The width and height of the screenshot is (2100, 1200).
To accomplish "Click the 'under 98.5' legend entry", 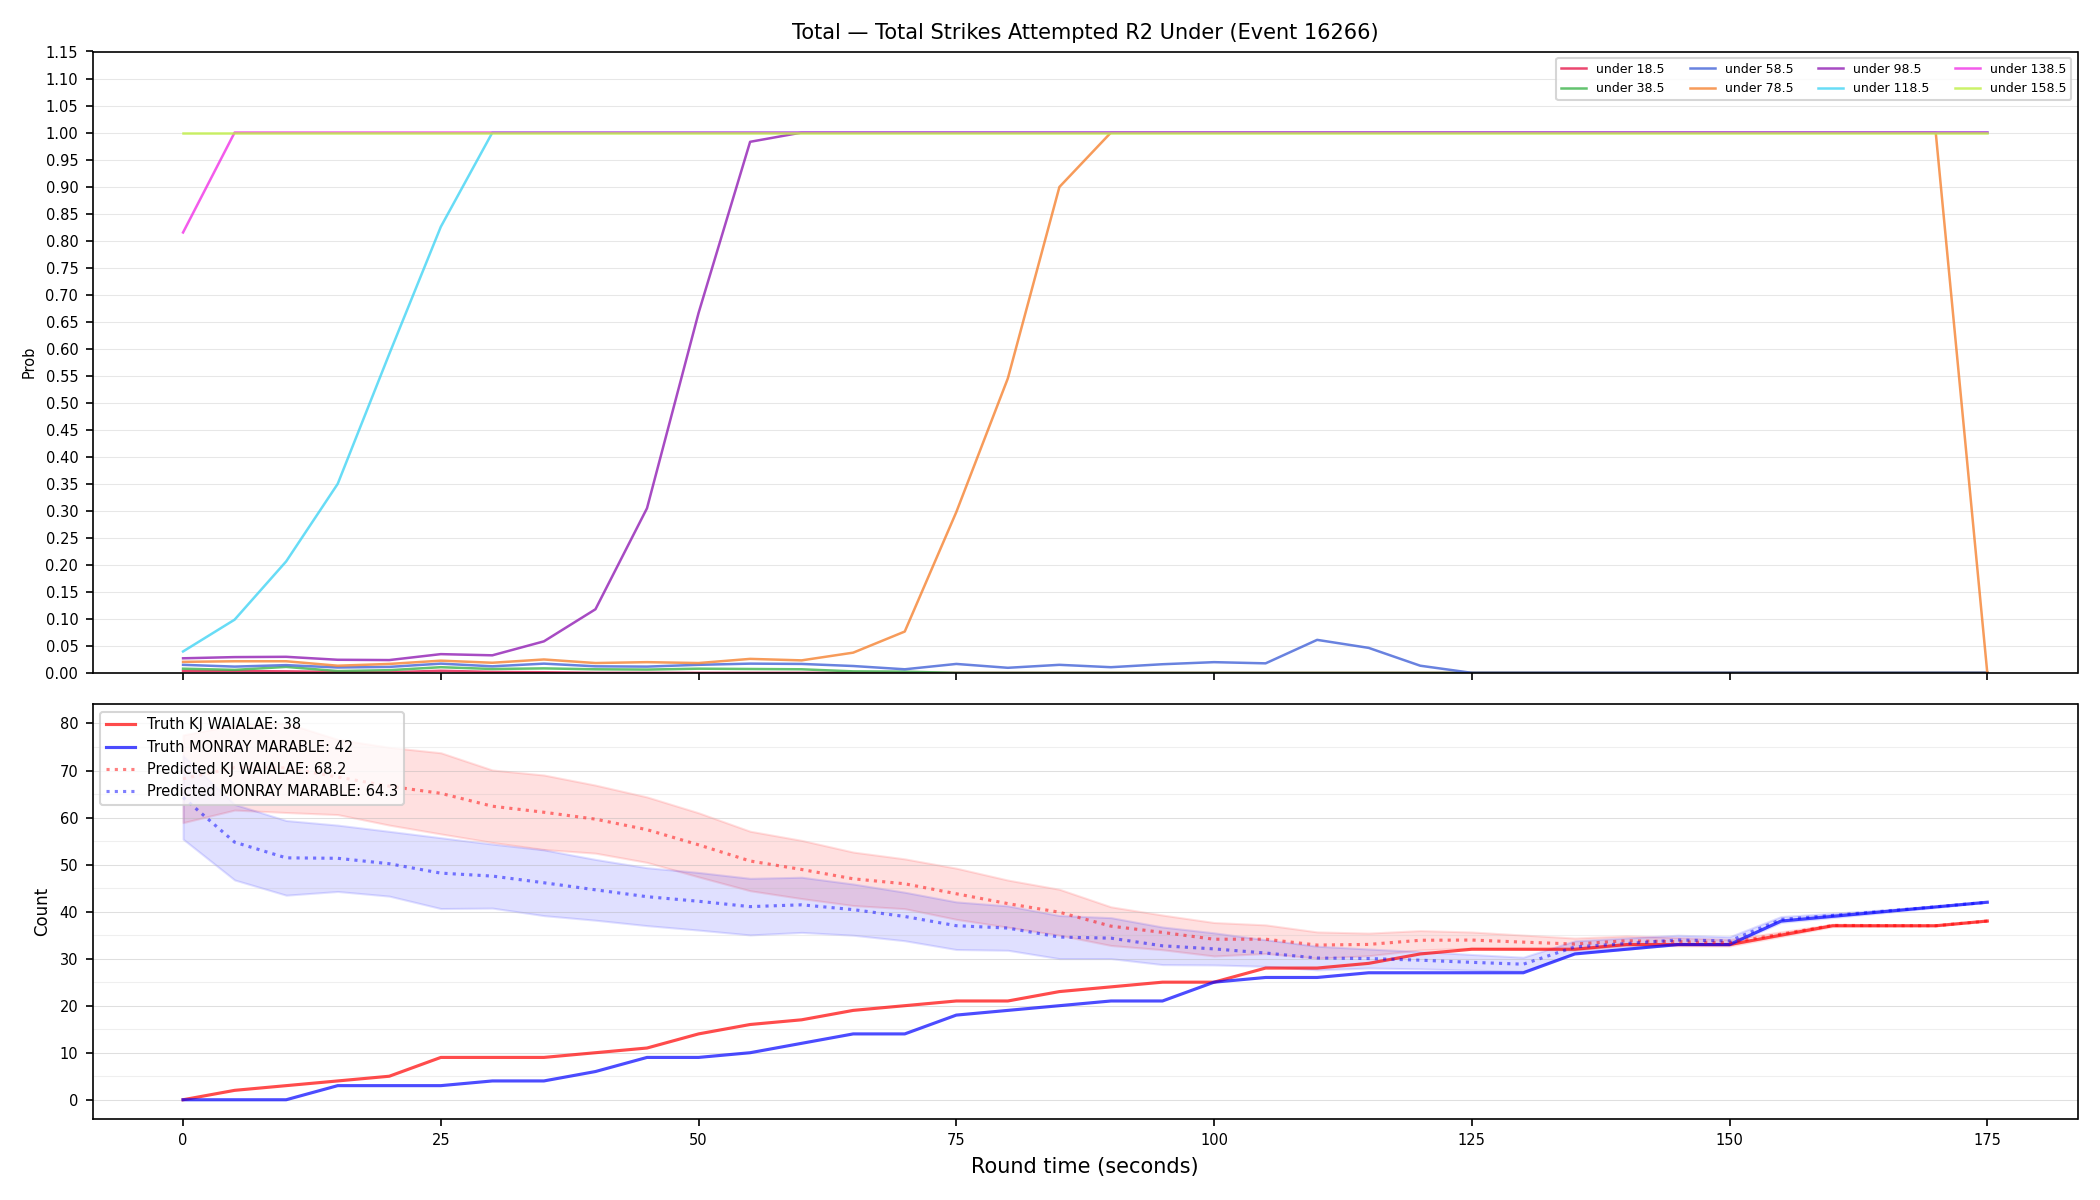I will [x=1869, y=69].
